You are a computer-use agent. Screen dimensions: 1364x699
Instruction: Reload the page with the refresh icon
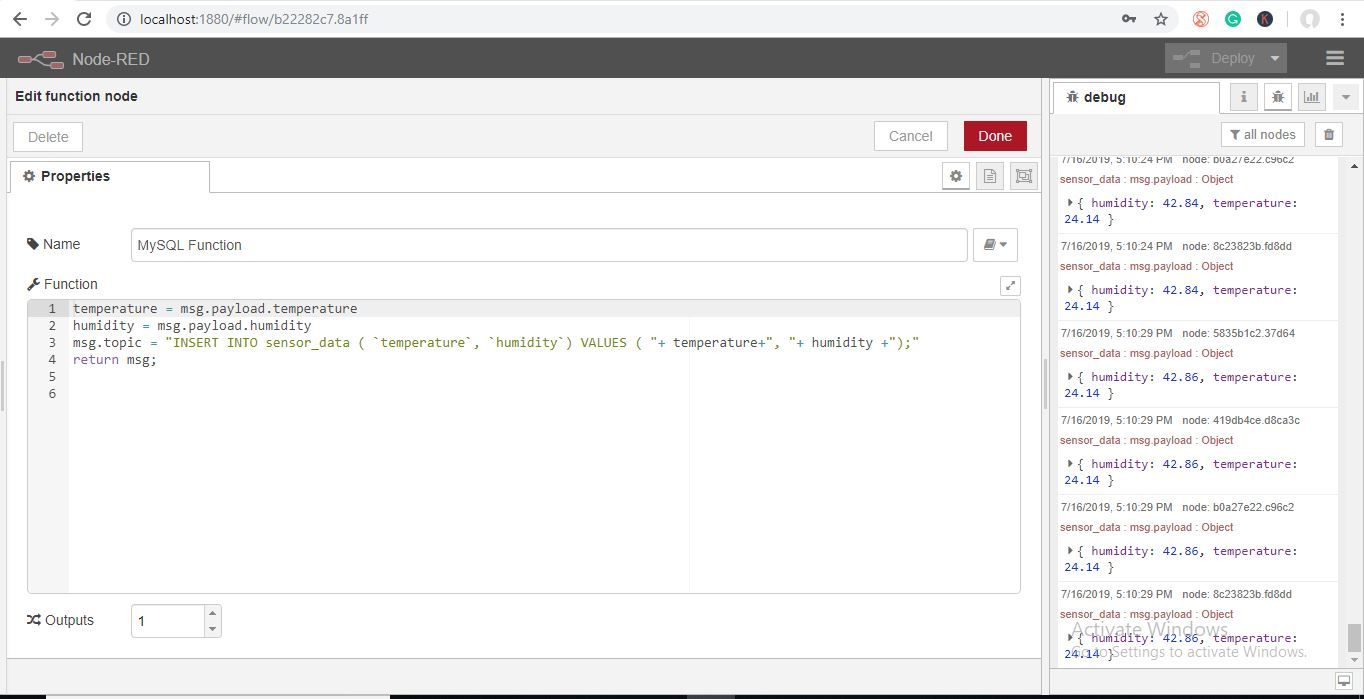pyautogui.click(x=84, y=19)
